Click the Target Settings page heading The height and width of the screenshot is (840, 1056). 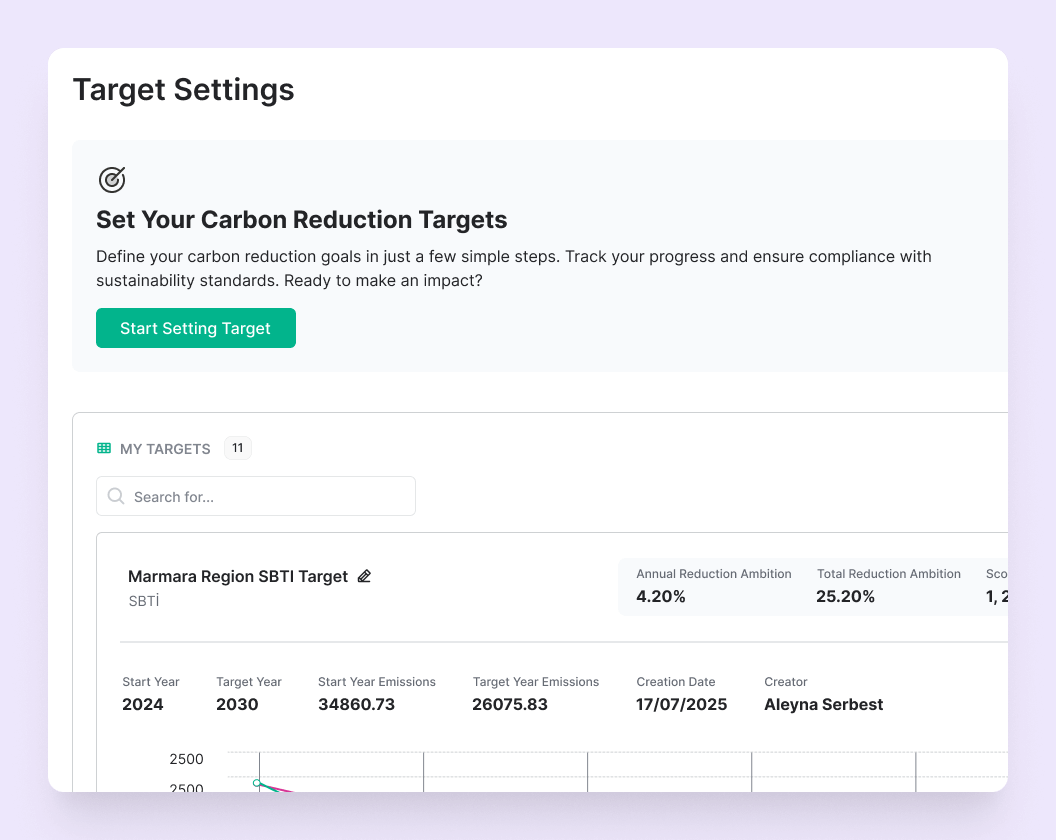coord(183,90)
